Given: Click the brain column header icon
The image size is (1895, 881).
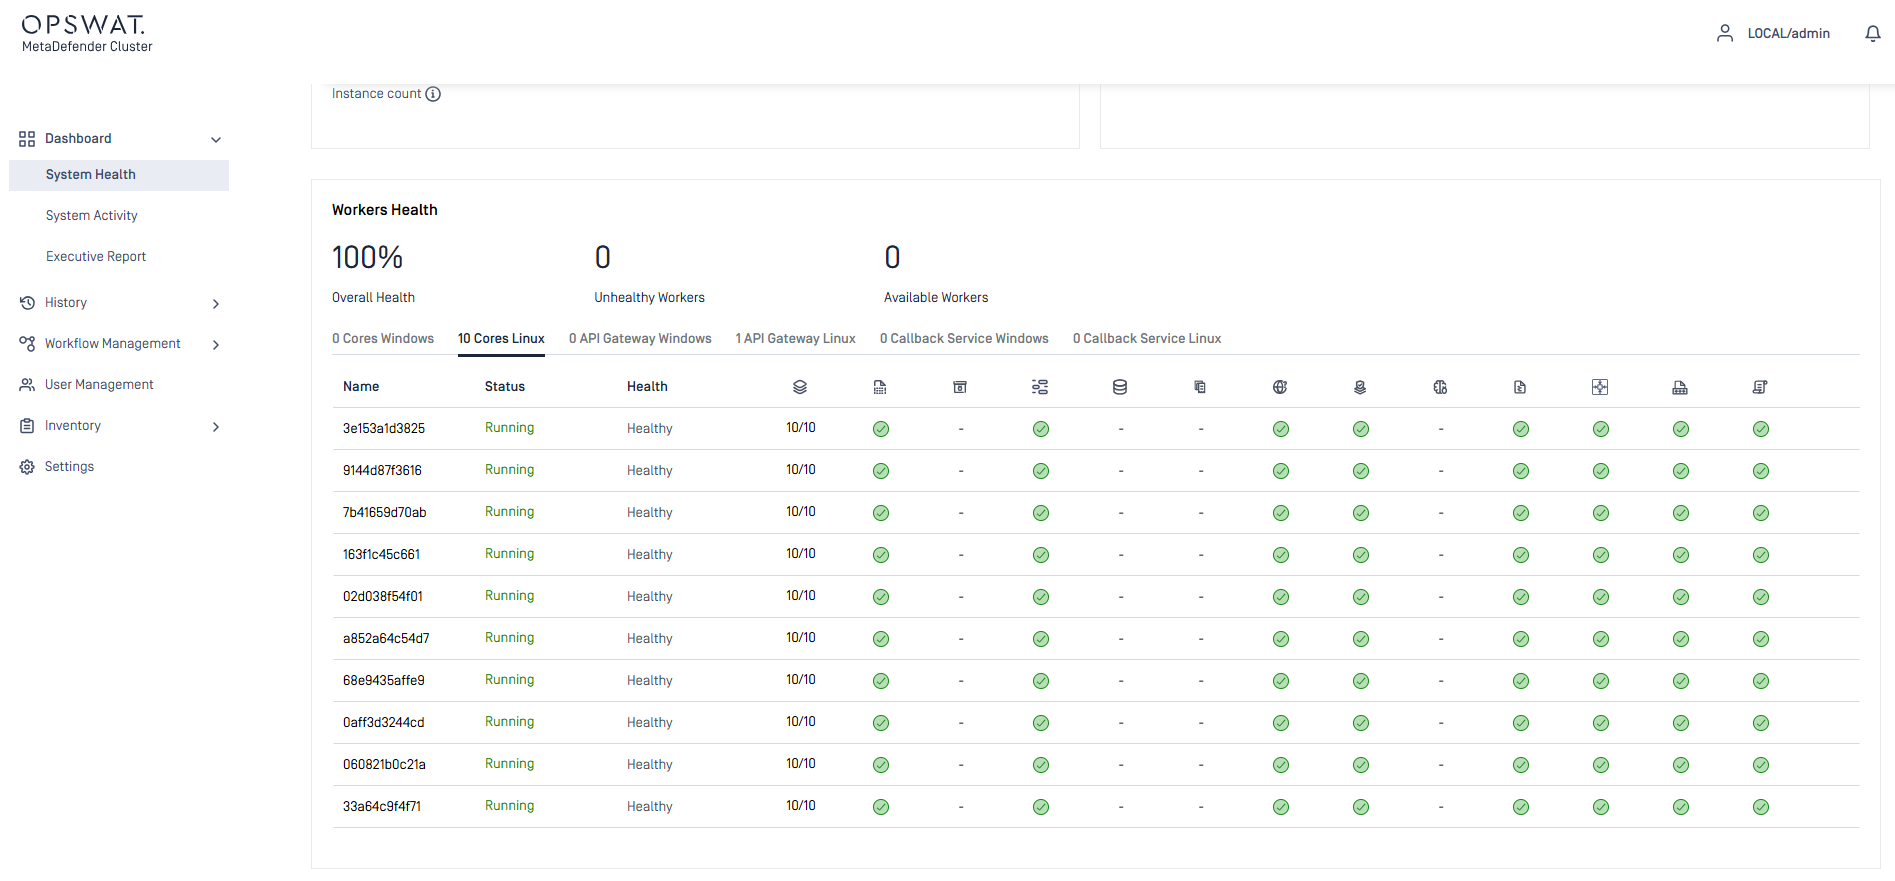Looking at the screenshot, I should click(1440, 387).
